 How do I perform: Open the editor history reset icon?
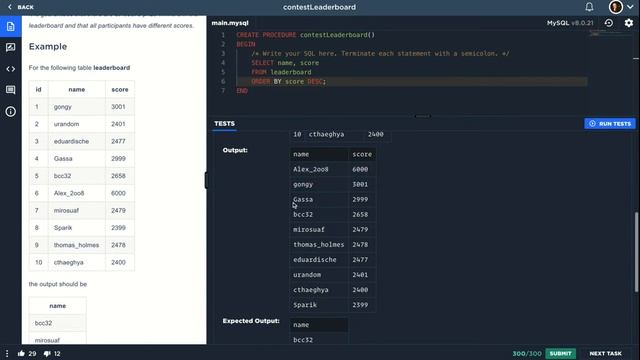pyautogui.click(x=609, y=23)
